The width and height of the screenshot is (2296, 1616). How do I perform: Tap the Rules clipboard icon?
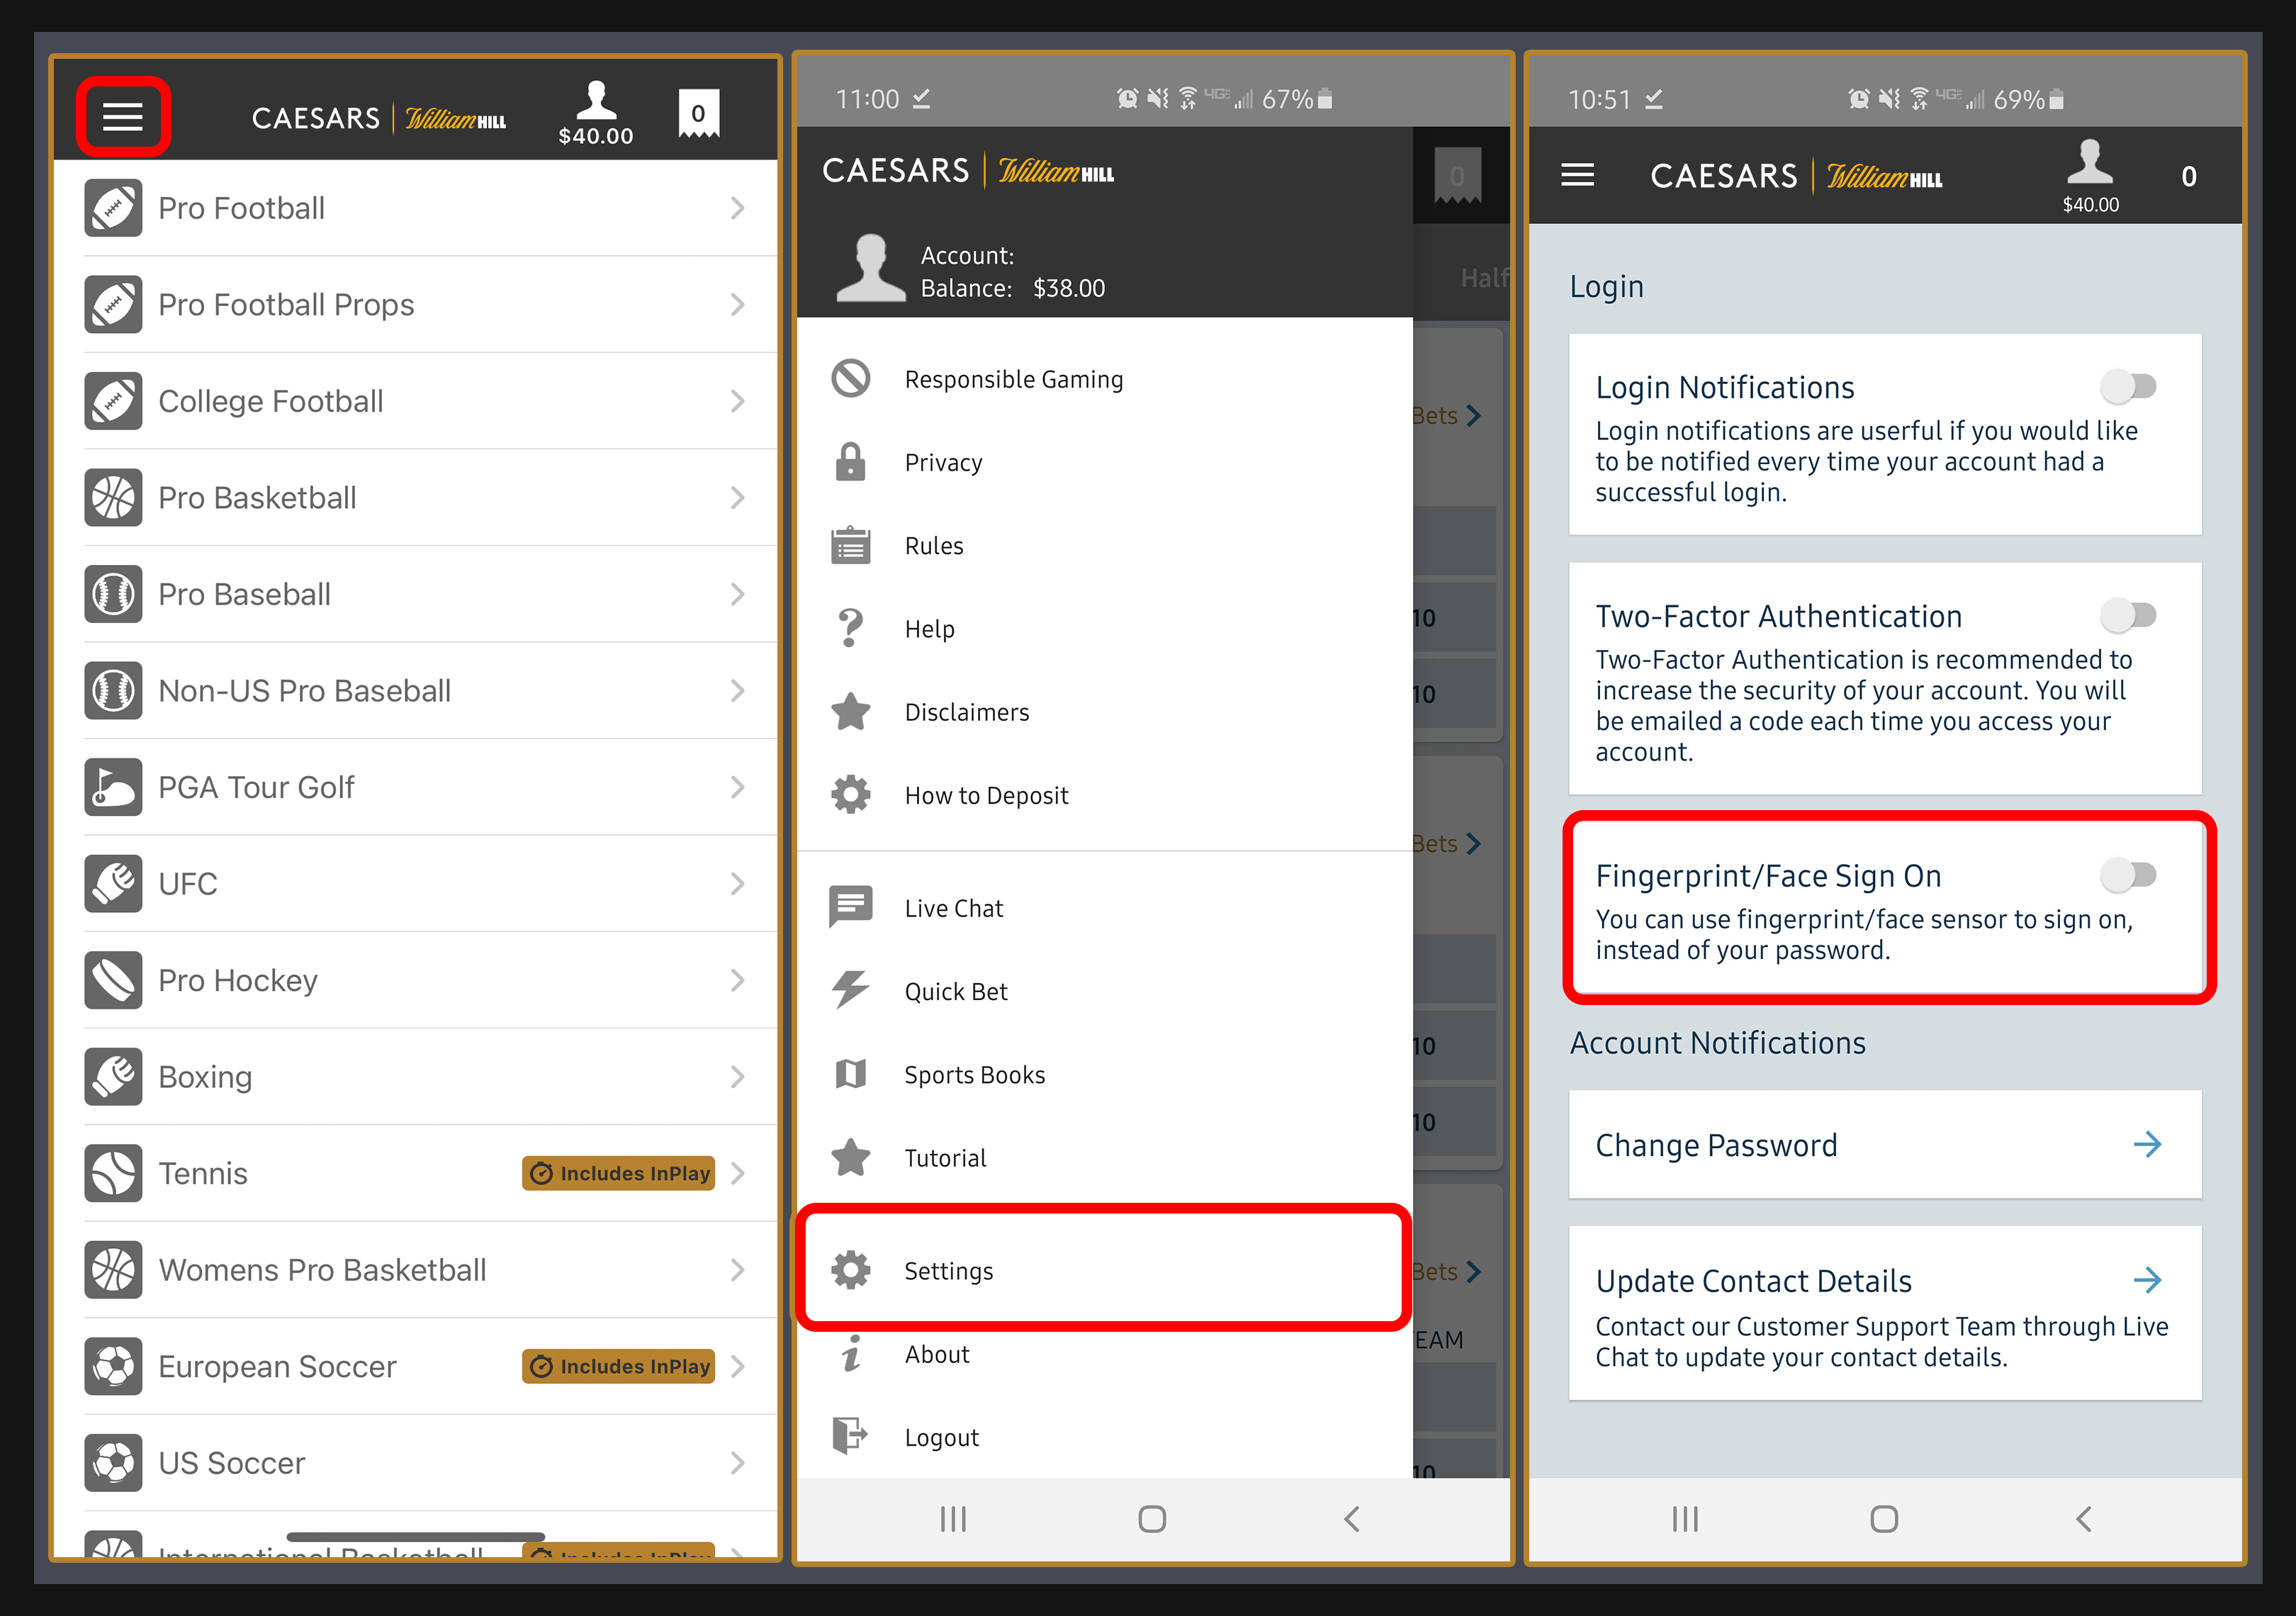click(x=851, y=545)
